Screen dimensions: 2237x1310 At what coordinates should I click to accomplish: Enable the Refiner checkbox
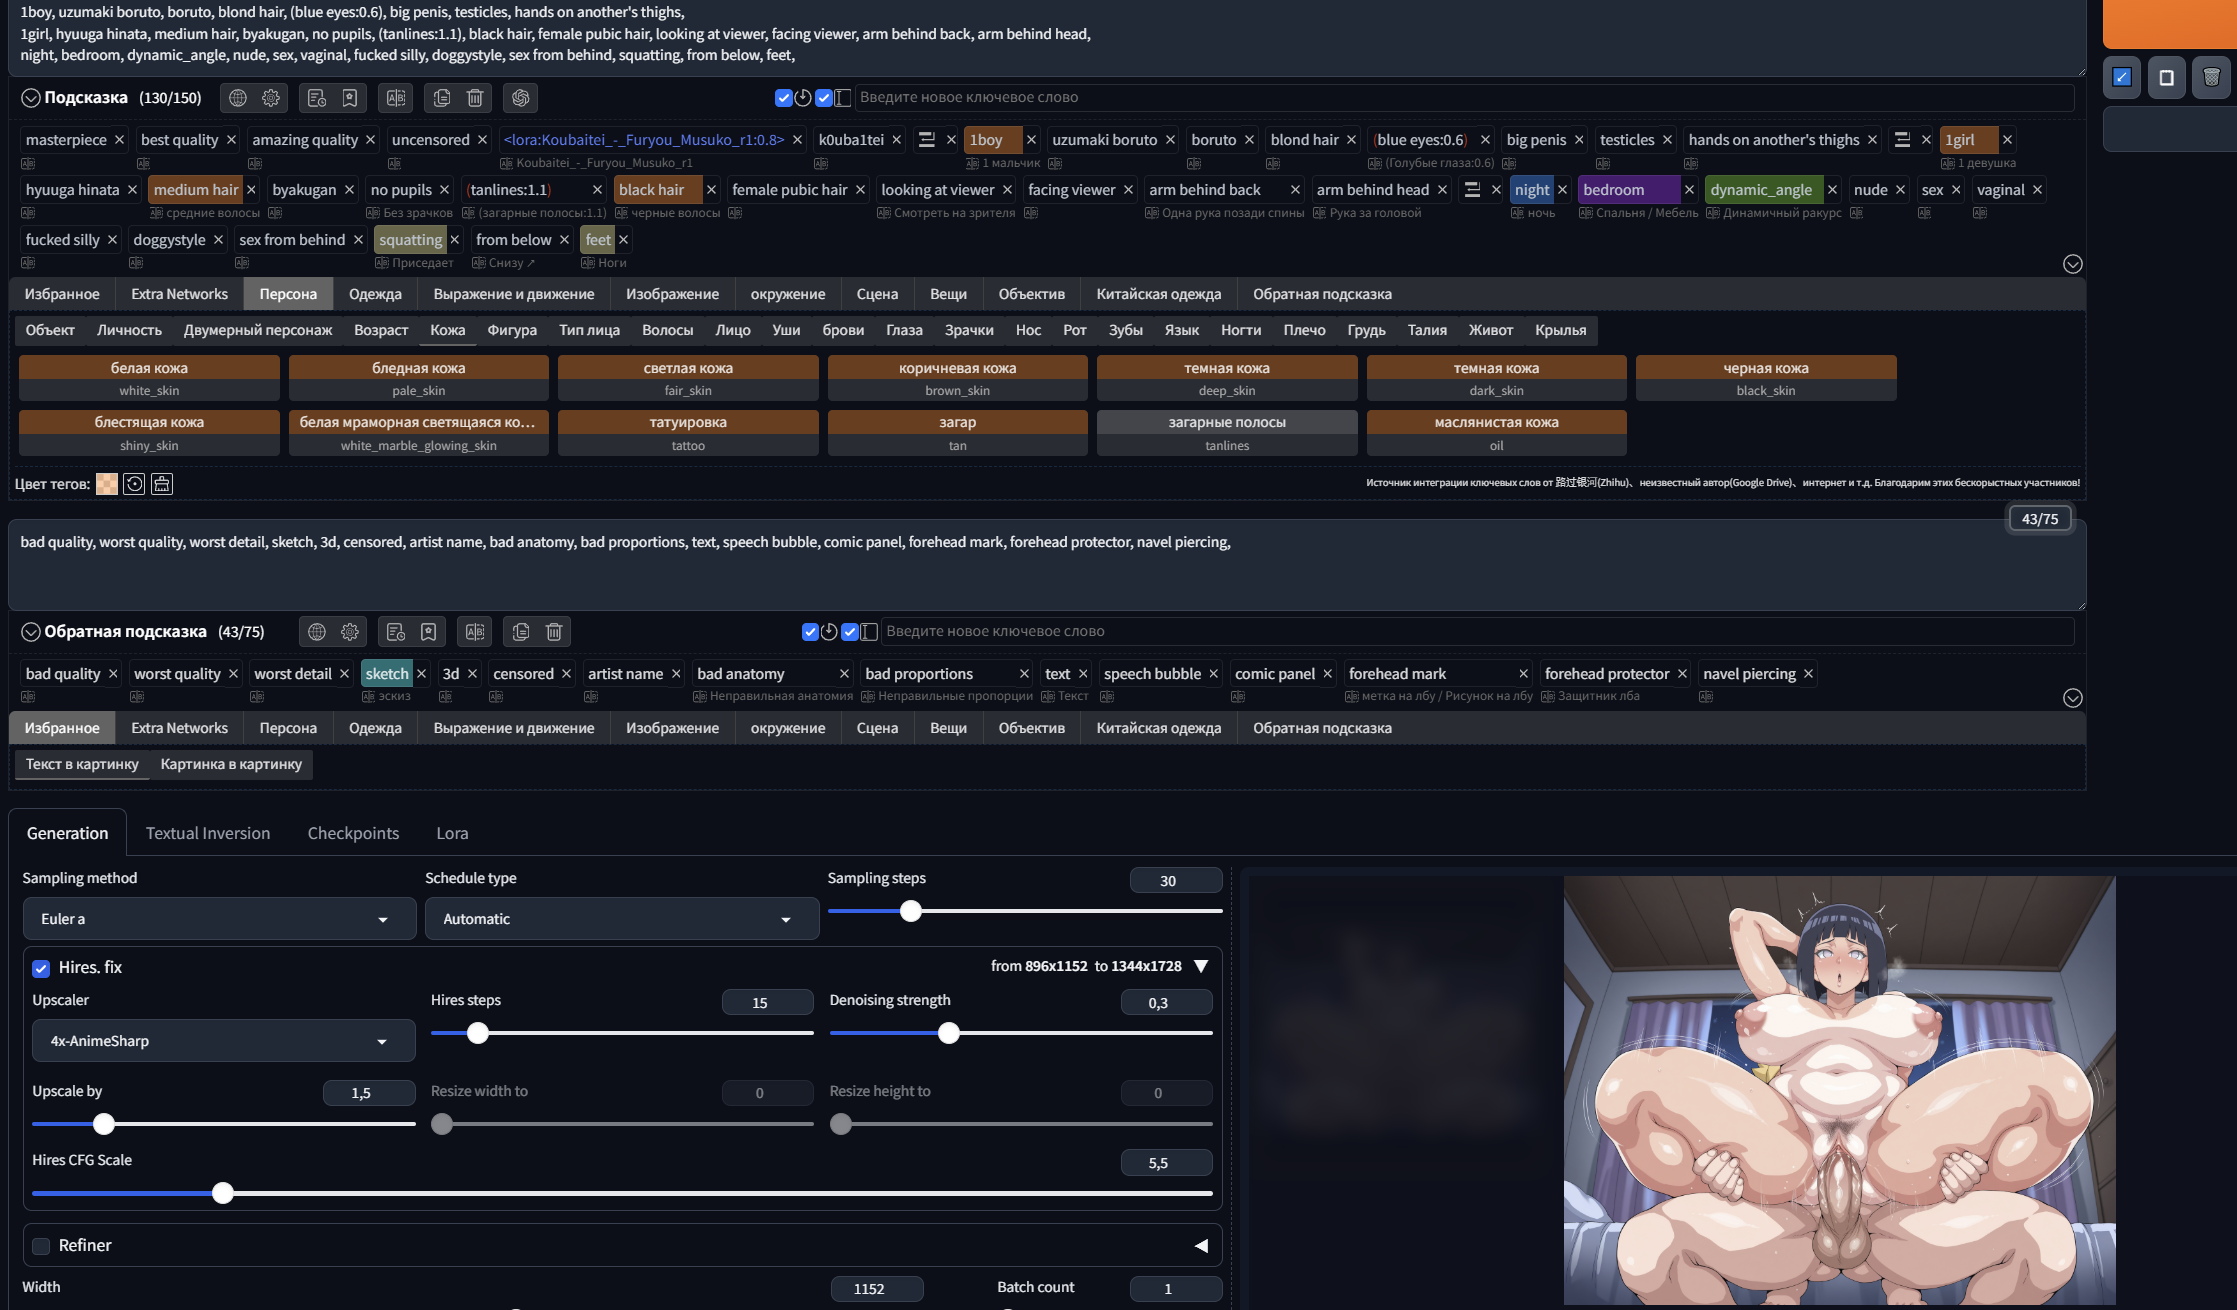(x=41, y=1246)
